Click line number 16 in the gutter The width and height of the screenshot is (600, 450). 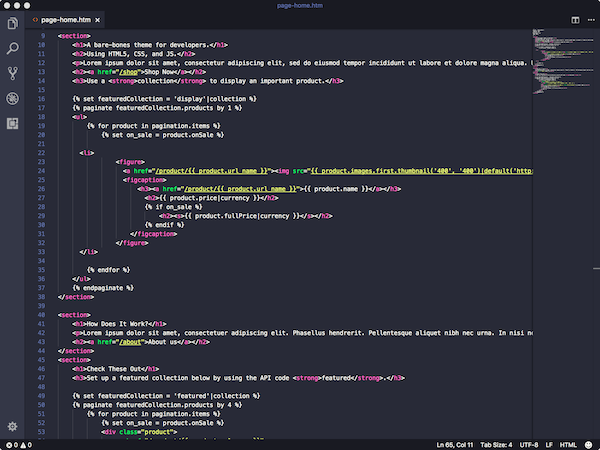coord(41,99)
